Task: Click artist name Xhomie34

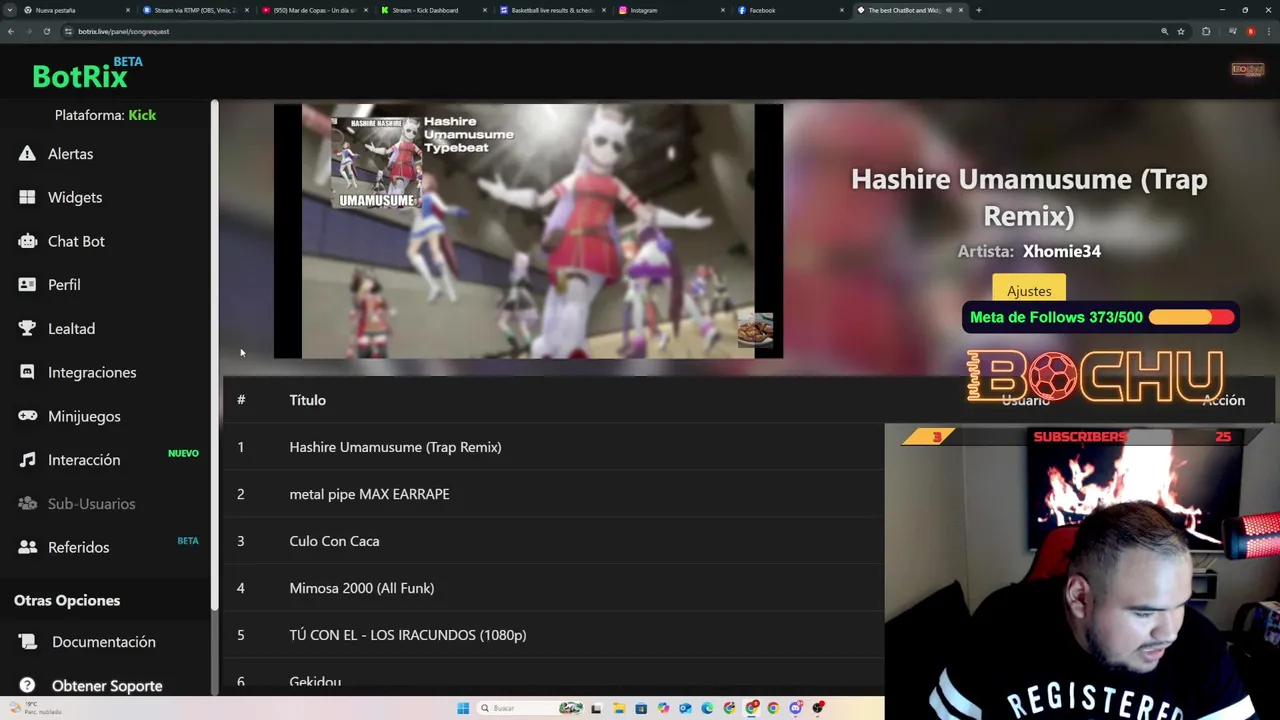Action: pos(1062,252)
